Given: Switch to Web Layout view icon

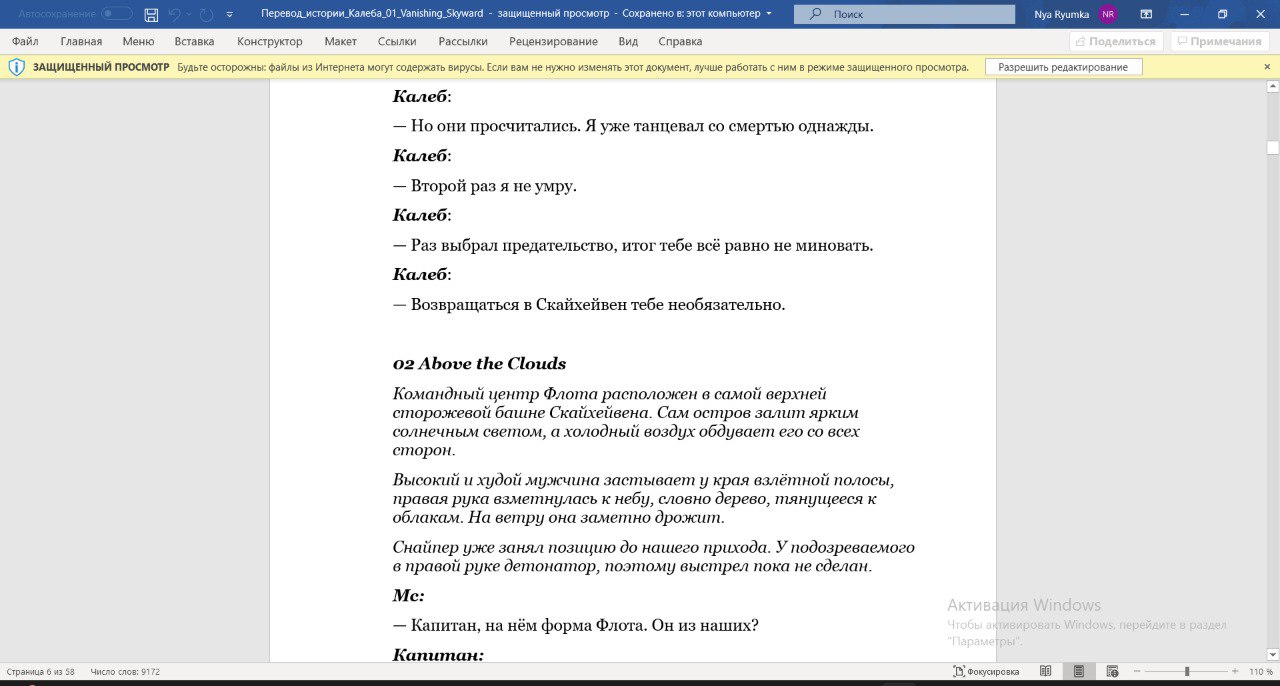Looking at the screenshot, I should [x=1112, y=672].
